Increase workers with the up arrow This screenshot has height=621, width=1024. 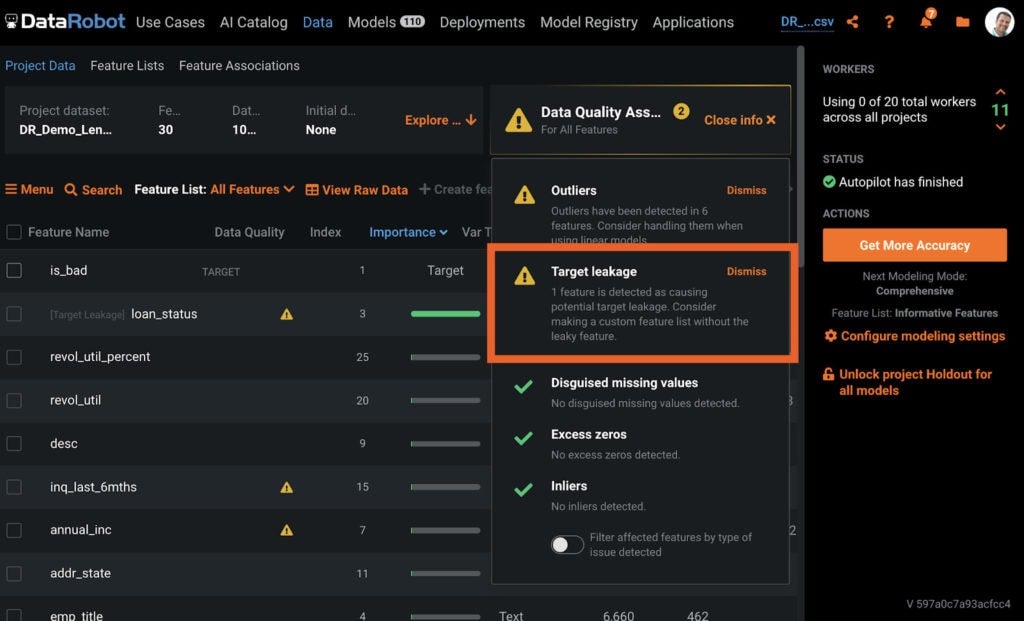click(x=1000, y=92)
